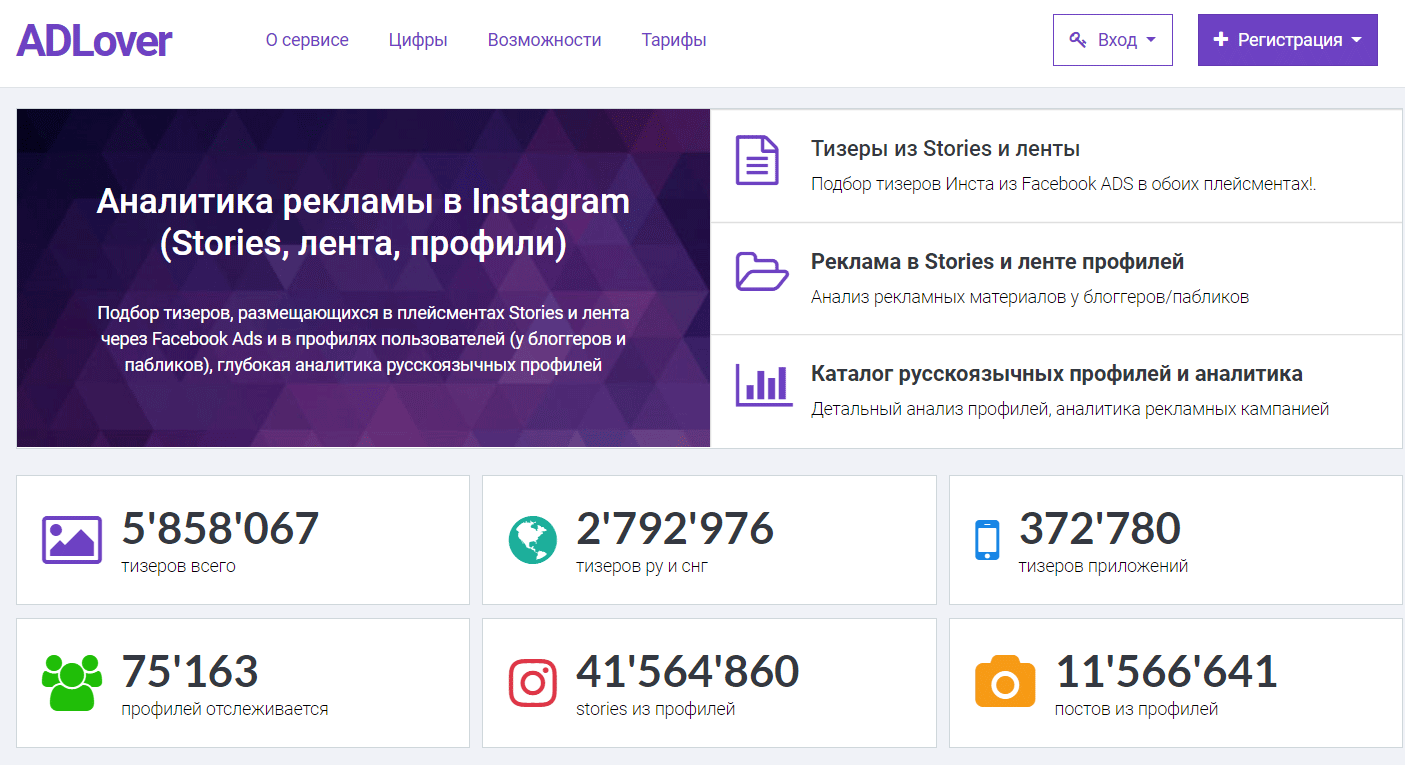Screen dimensions: 1405x765
Task: Click the smartphone icon for тизеров приложений
Action: point(987,540)
